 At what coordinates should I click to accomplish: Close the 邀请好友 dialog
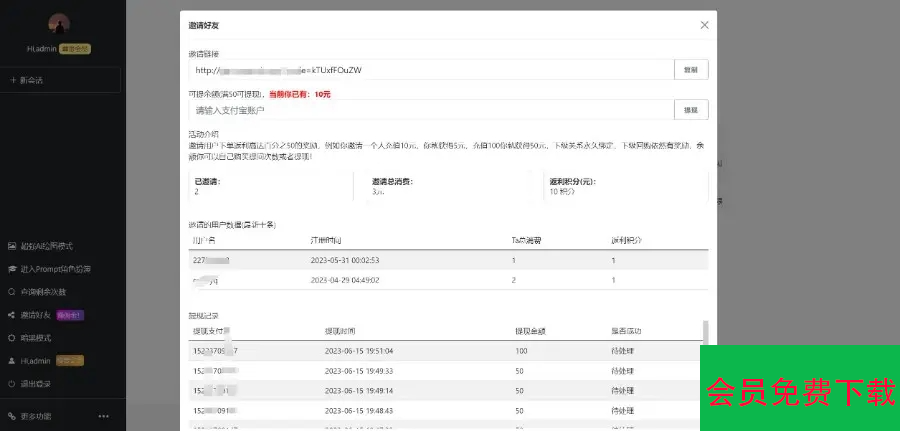coord(704,25)
